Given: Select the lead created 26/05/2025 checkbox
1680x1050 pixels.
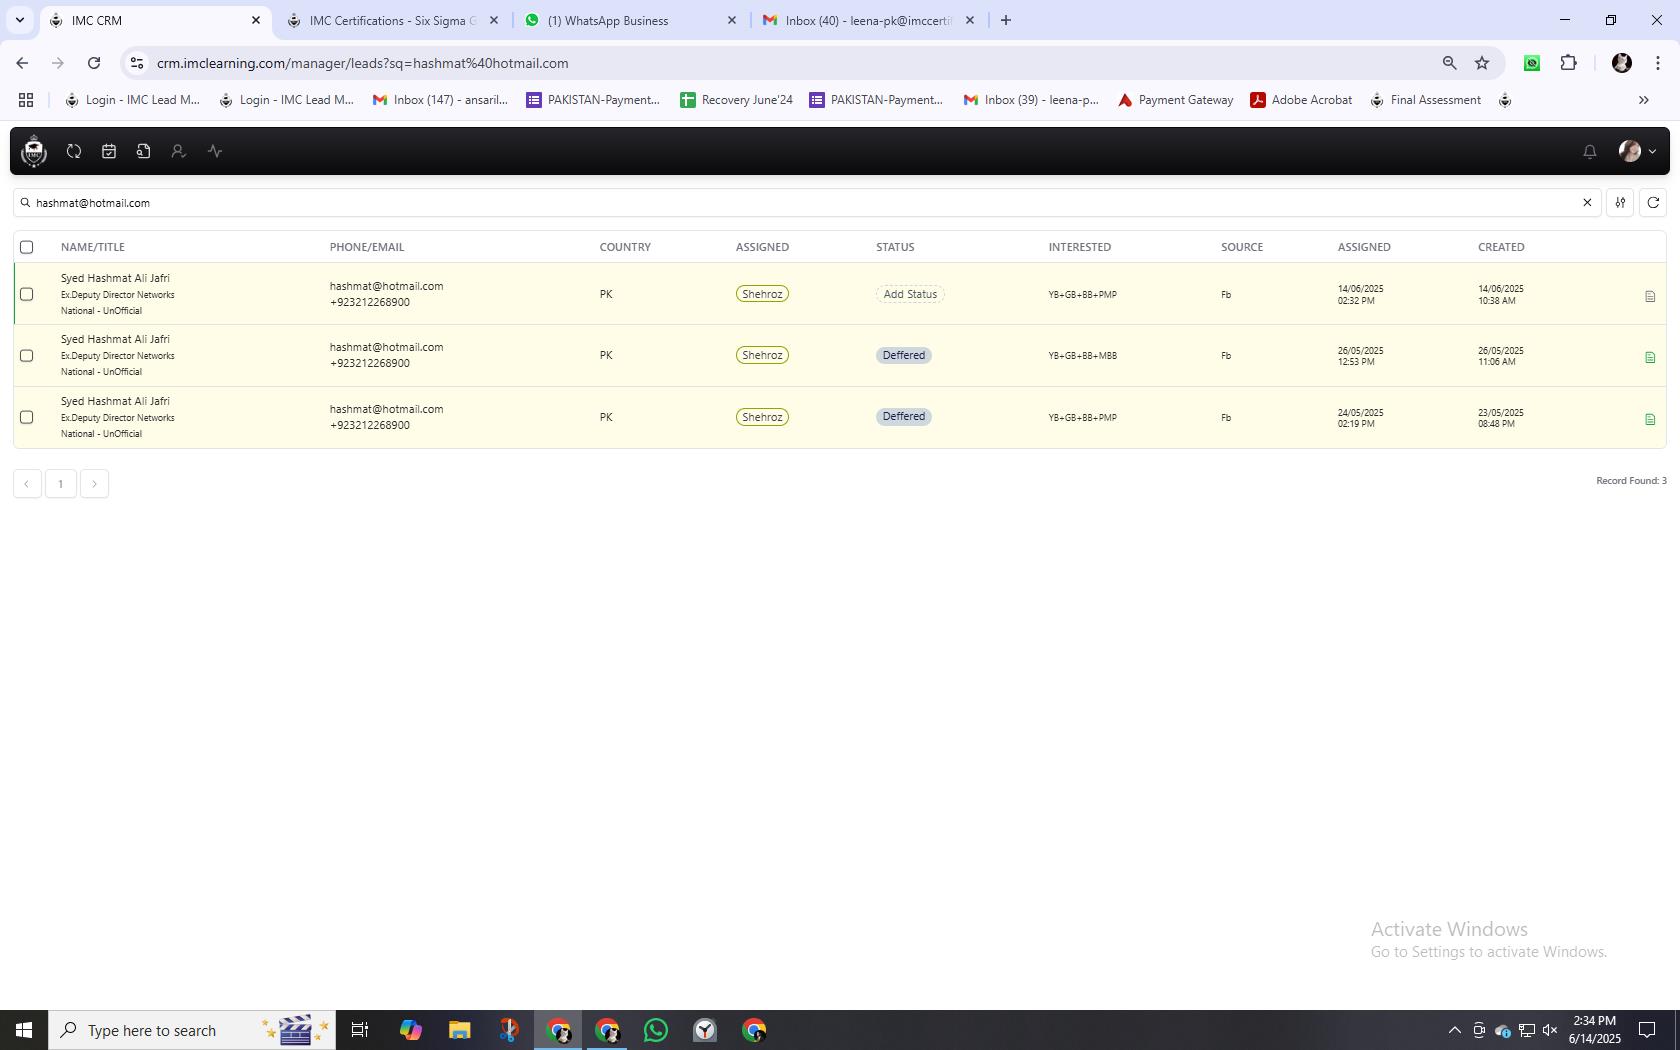Looking at the screenshot, I should coord(27,355).
